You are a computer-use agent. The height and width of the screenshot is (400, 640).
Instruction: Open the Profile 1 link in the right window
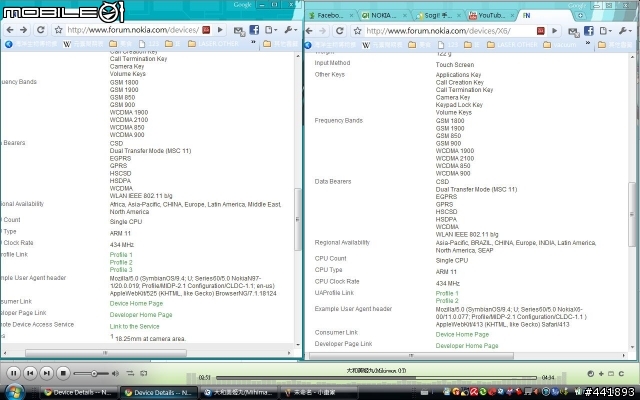(x=447, y=293)
